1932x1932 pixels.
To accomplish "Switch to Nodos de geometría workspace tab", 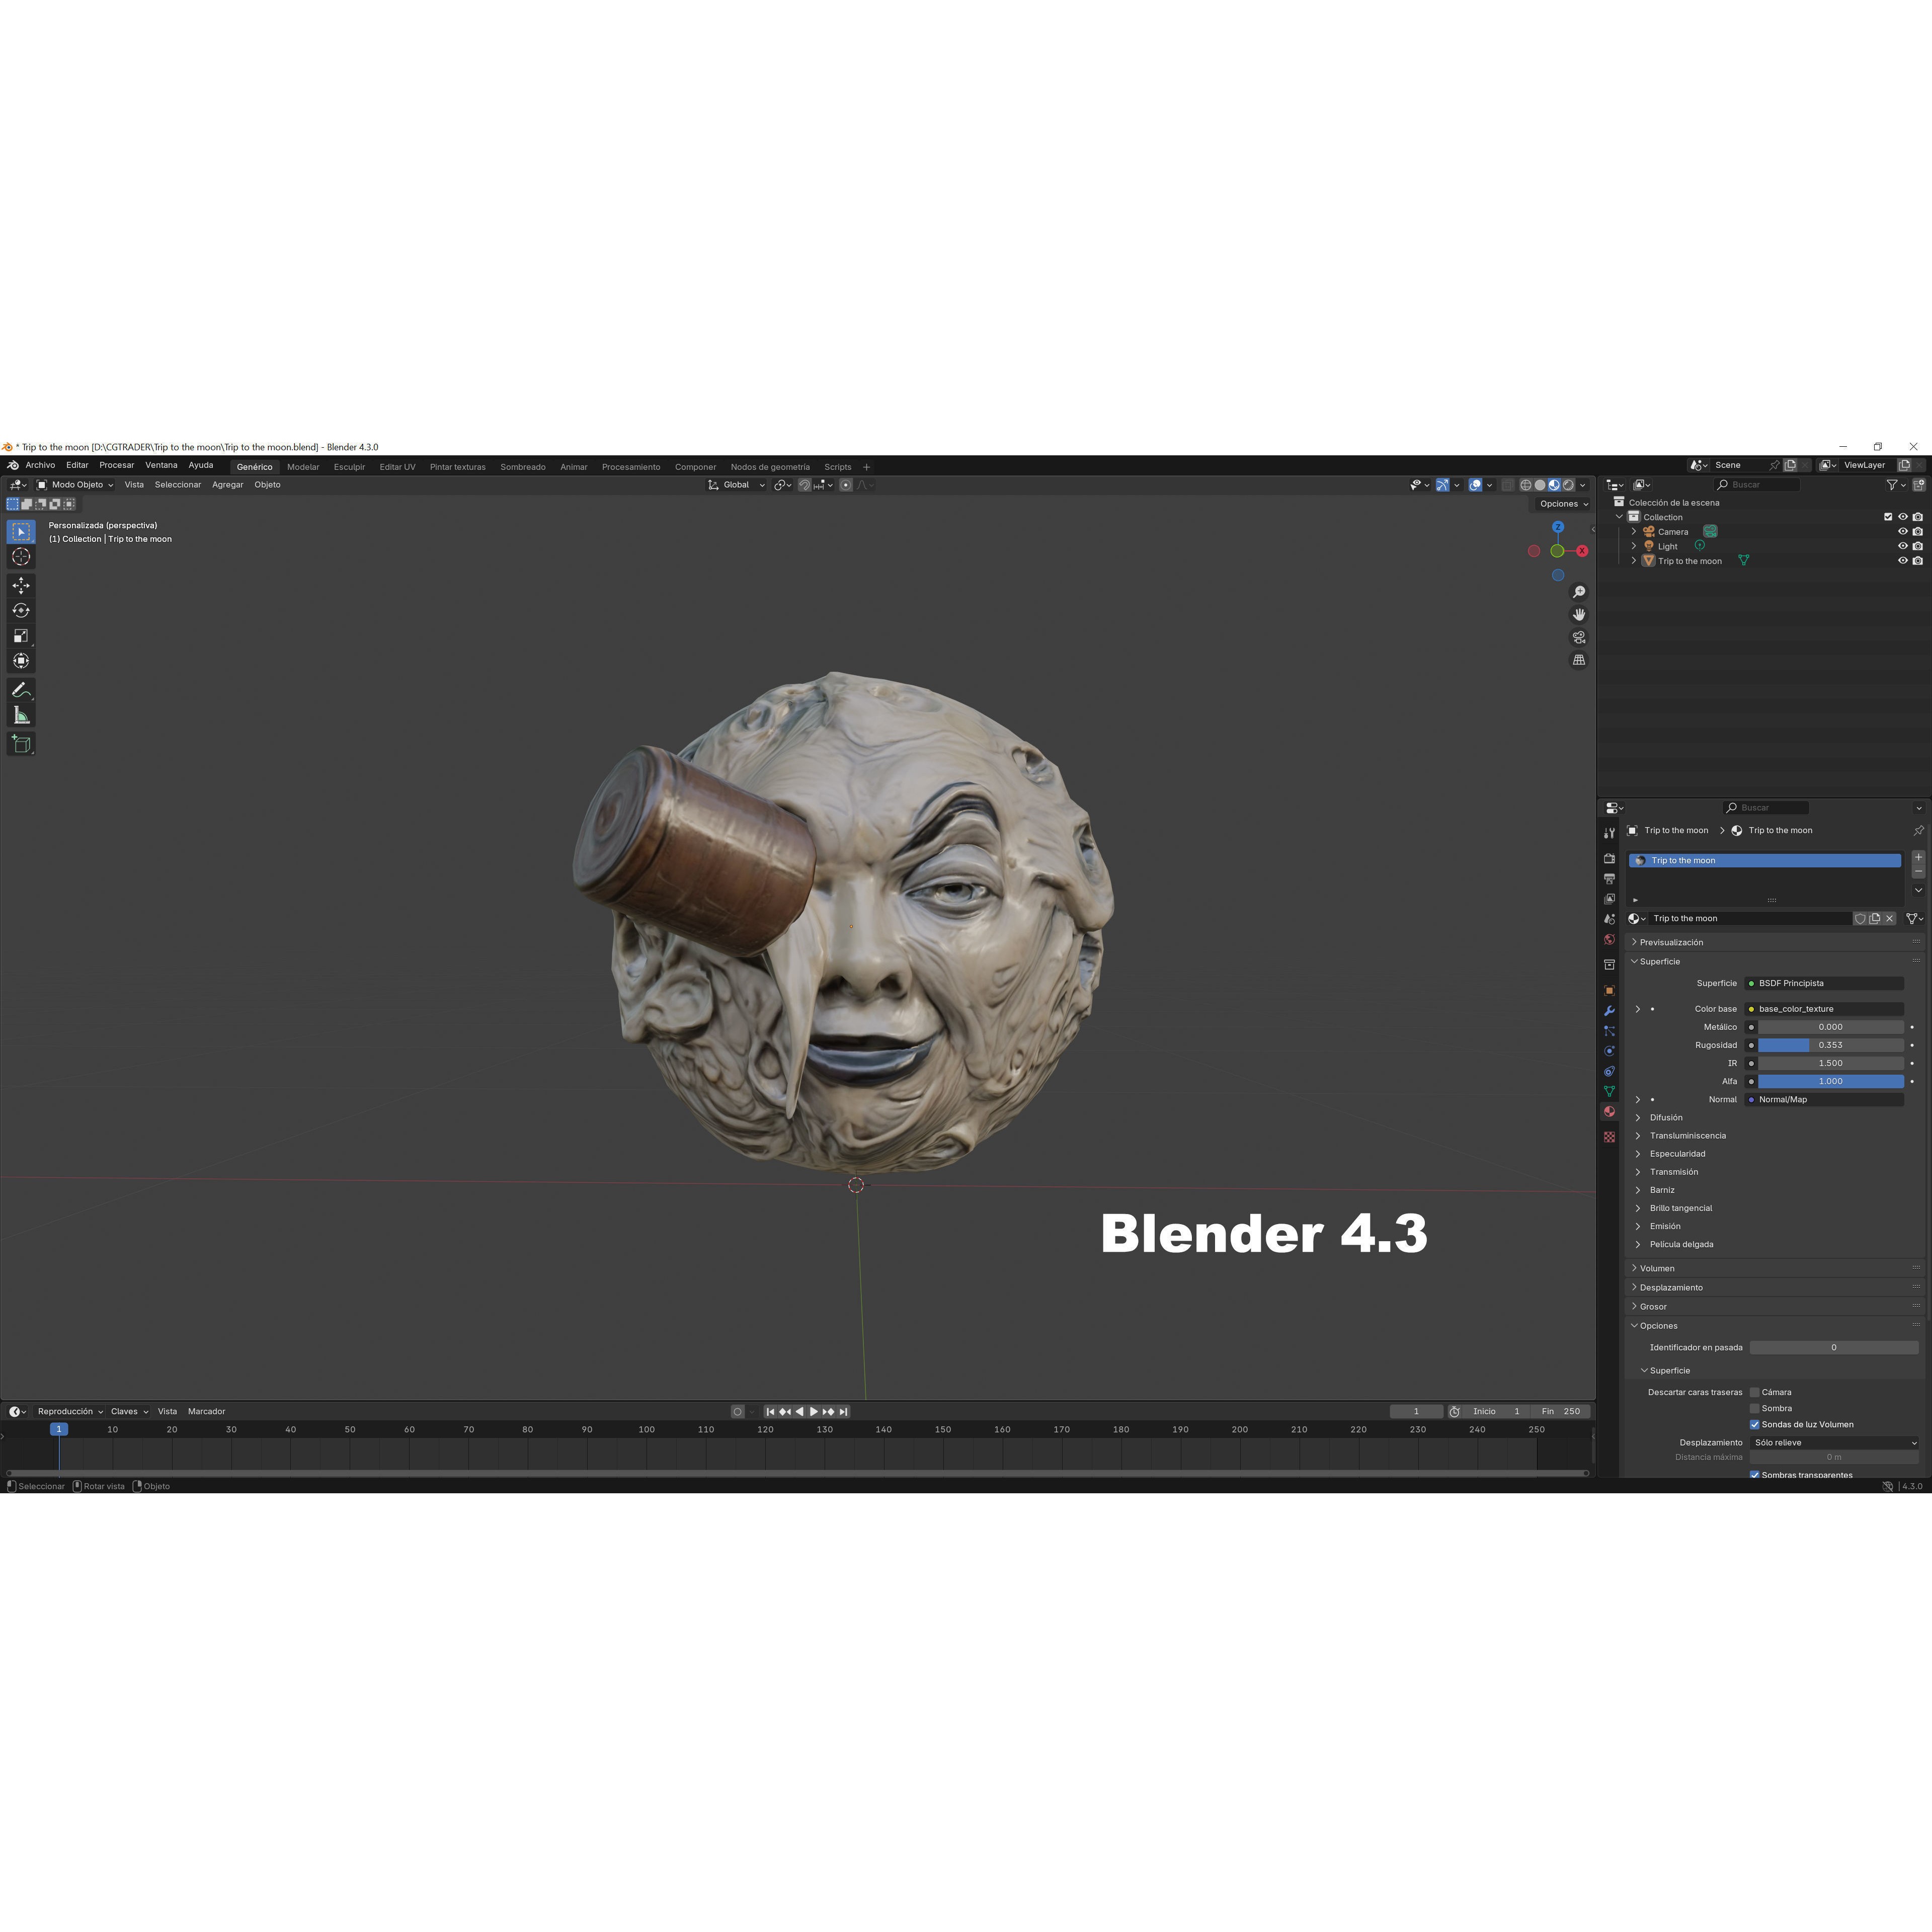I will (770, 467).
